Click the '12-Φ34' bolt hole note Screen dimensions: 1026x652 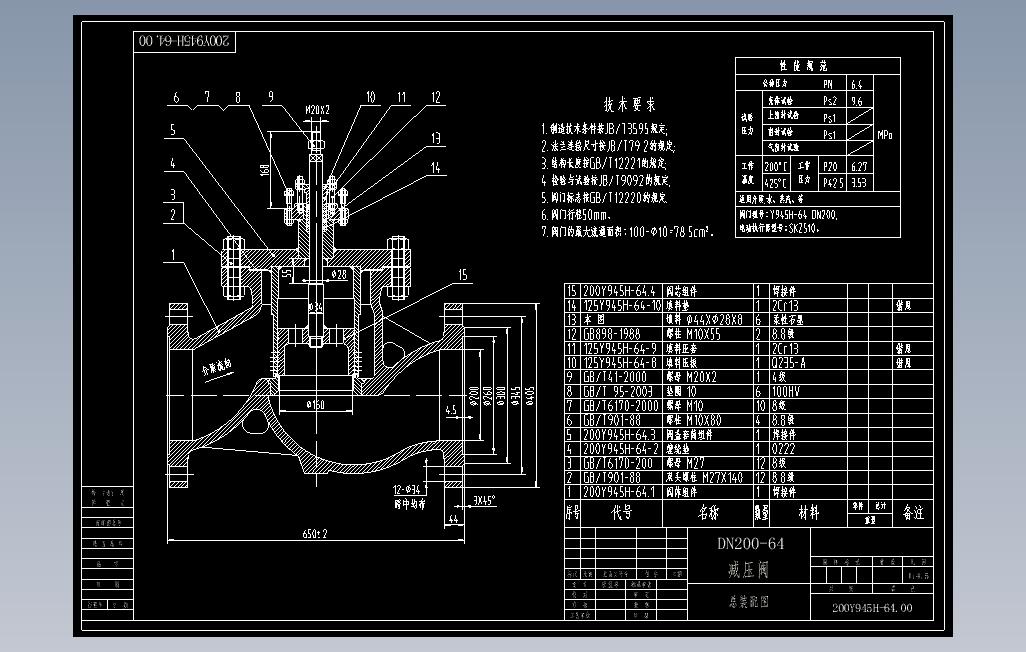pos(407,489)
